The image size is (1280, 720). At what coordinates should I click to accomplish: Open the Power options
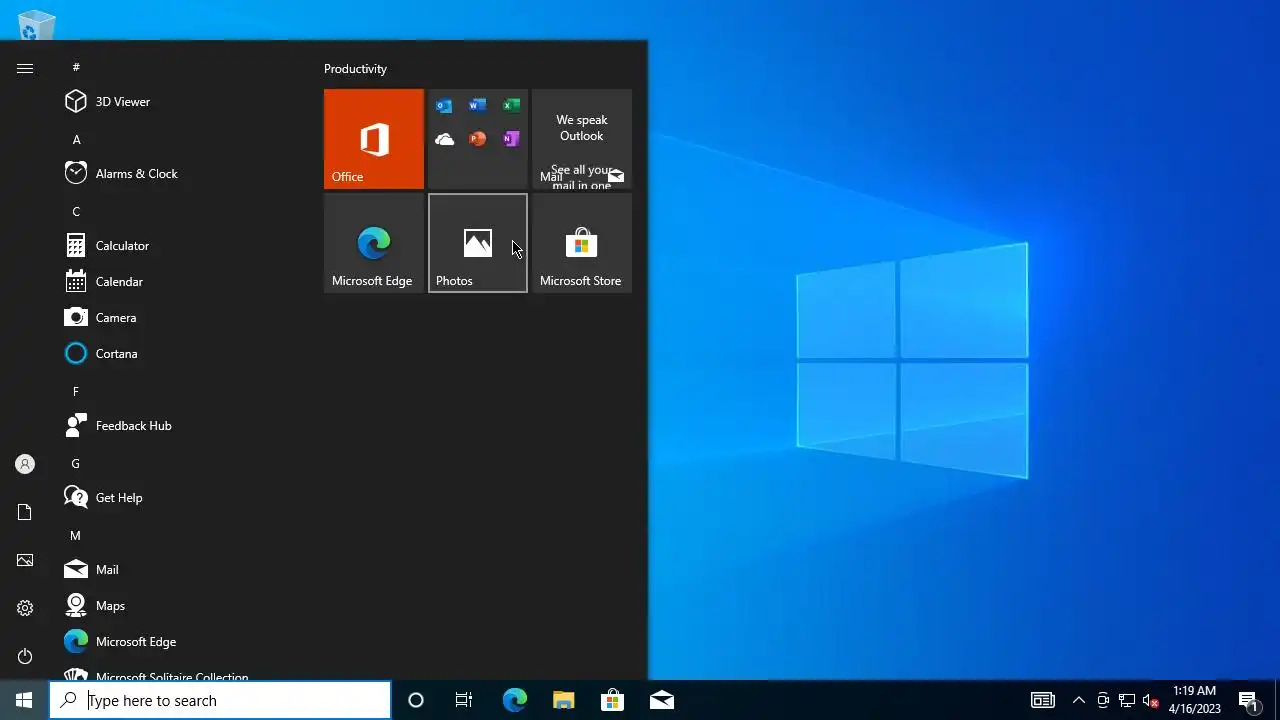coord(25,656)
